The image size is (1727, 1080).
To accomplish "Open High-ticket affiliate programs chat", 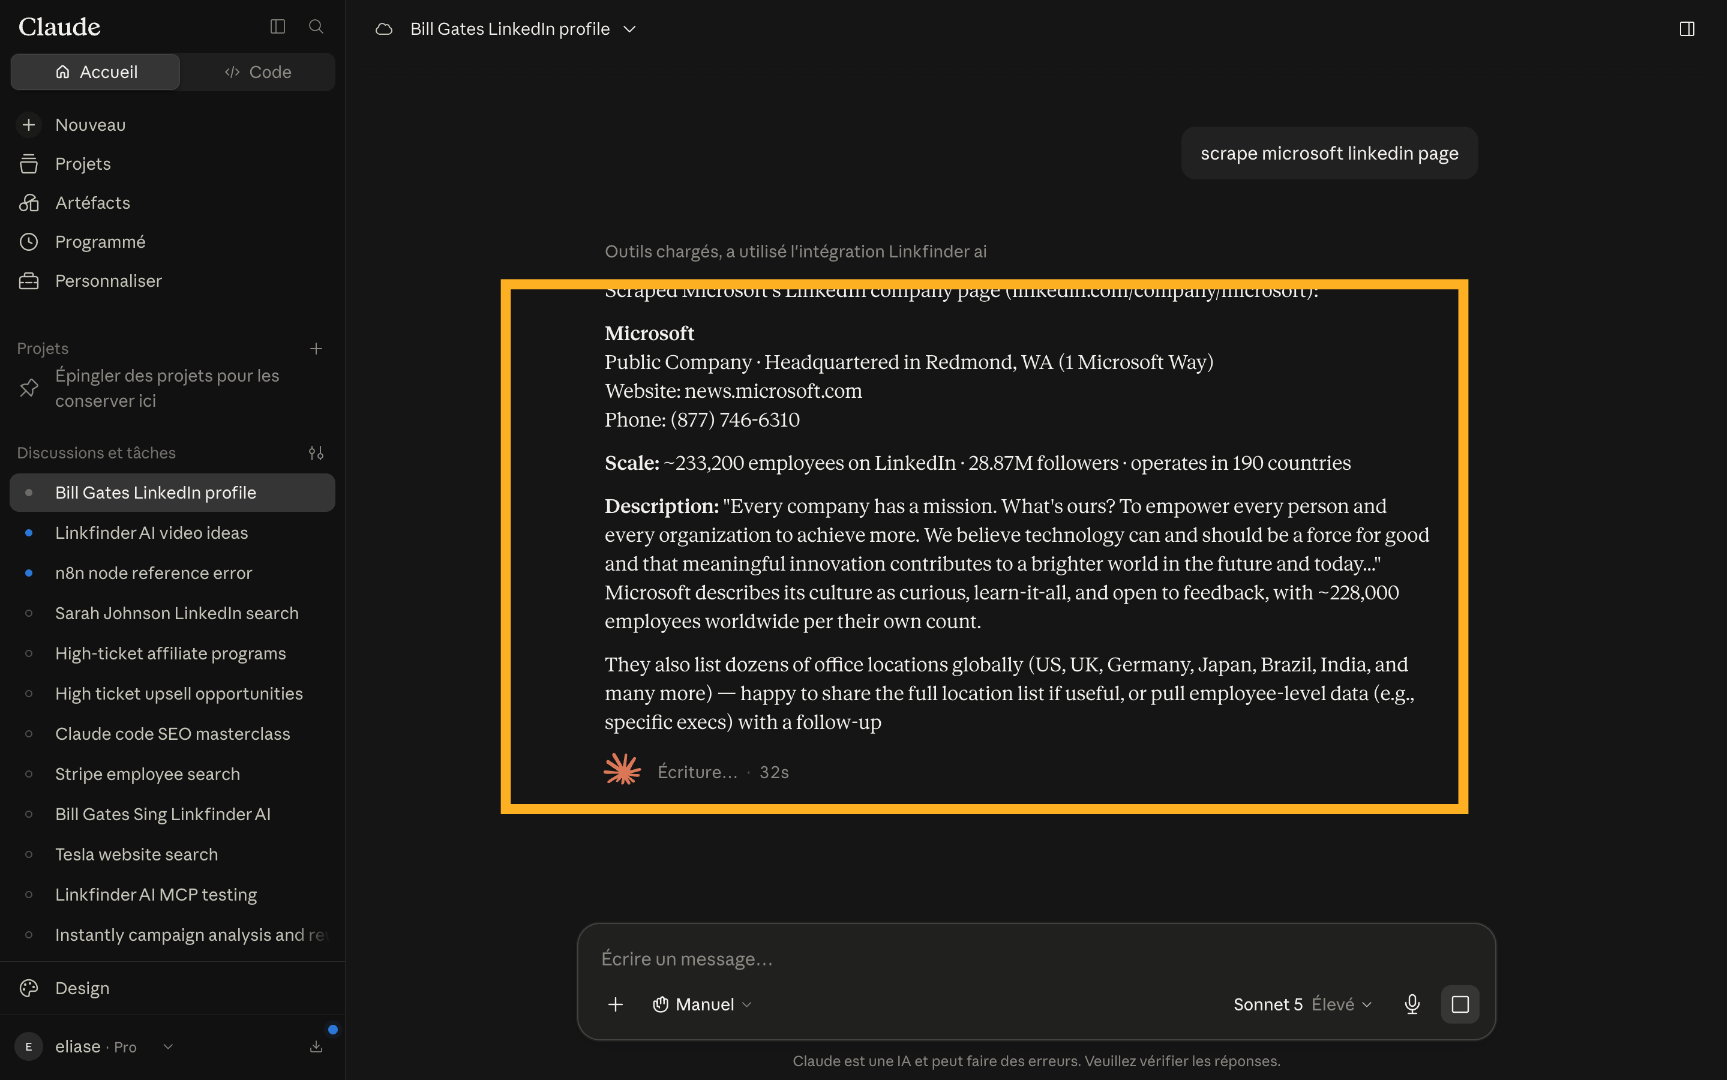I will click(172, 653).
